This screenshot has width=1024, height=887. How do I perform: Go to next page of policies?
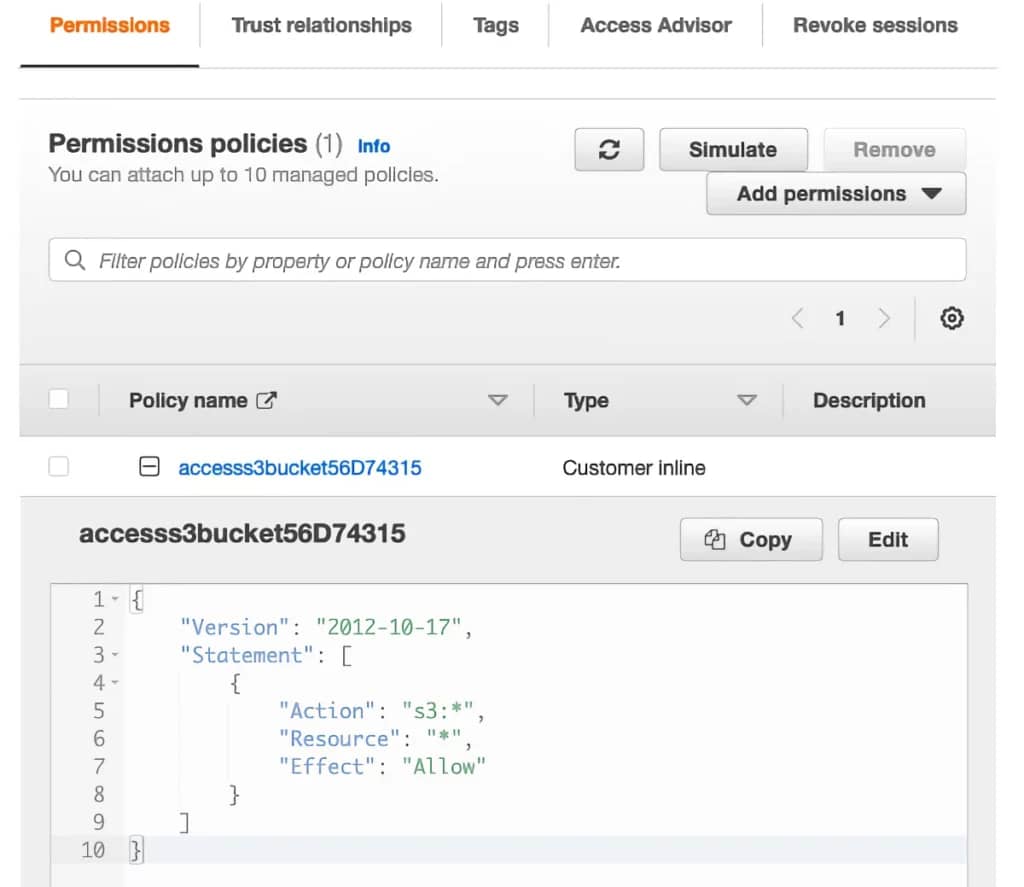(x=884, y=318)
